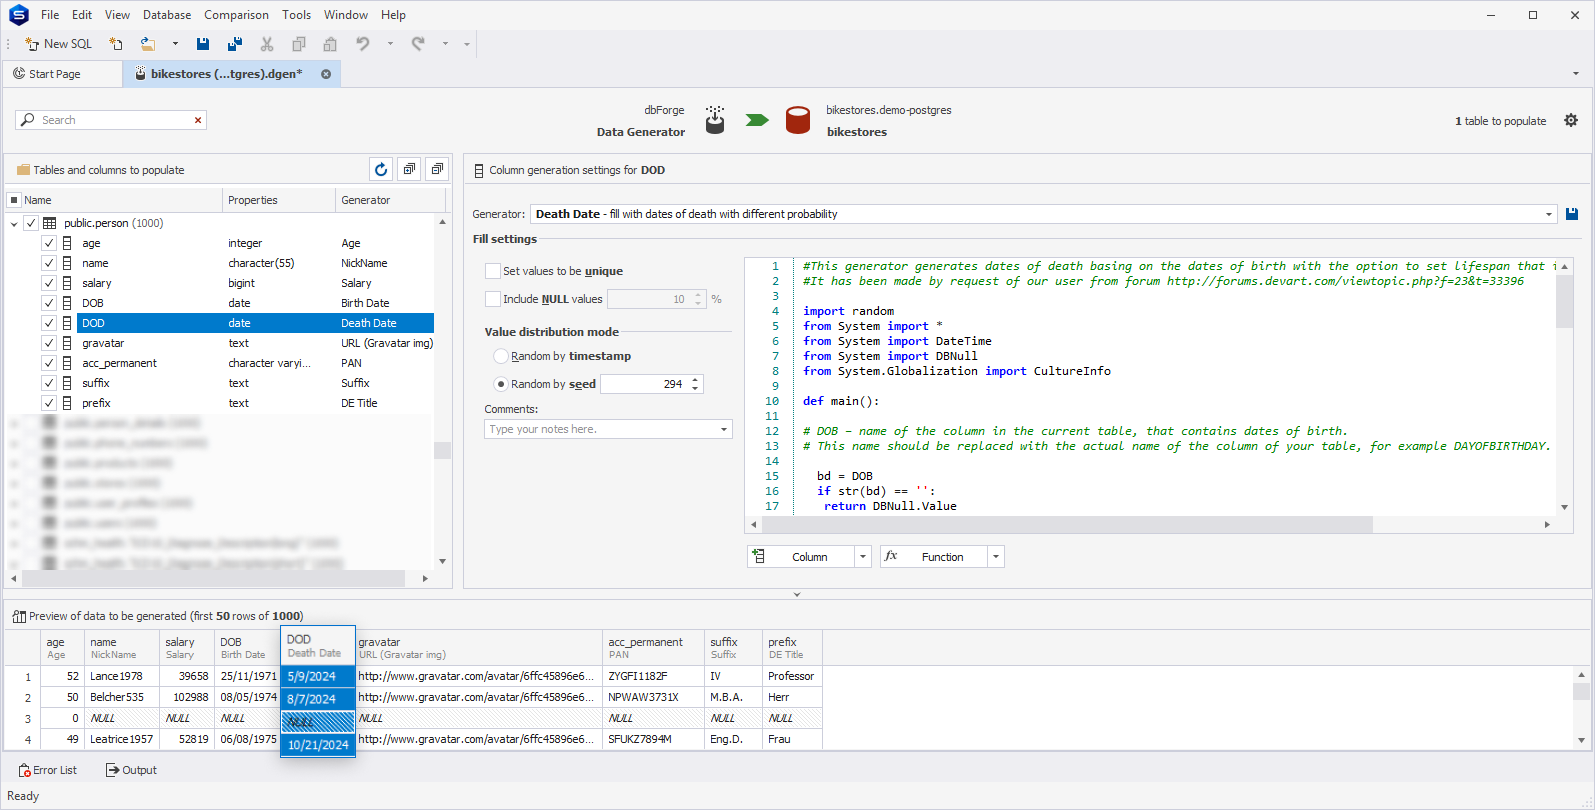Click the save generator icon beside Generator dropdown
The image size is (1595, 810).
(1572, 214)
